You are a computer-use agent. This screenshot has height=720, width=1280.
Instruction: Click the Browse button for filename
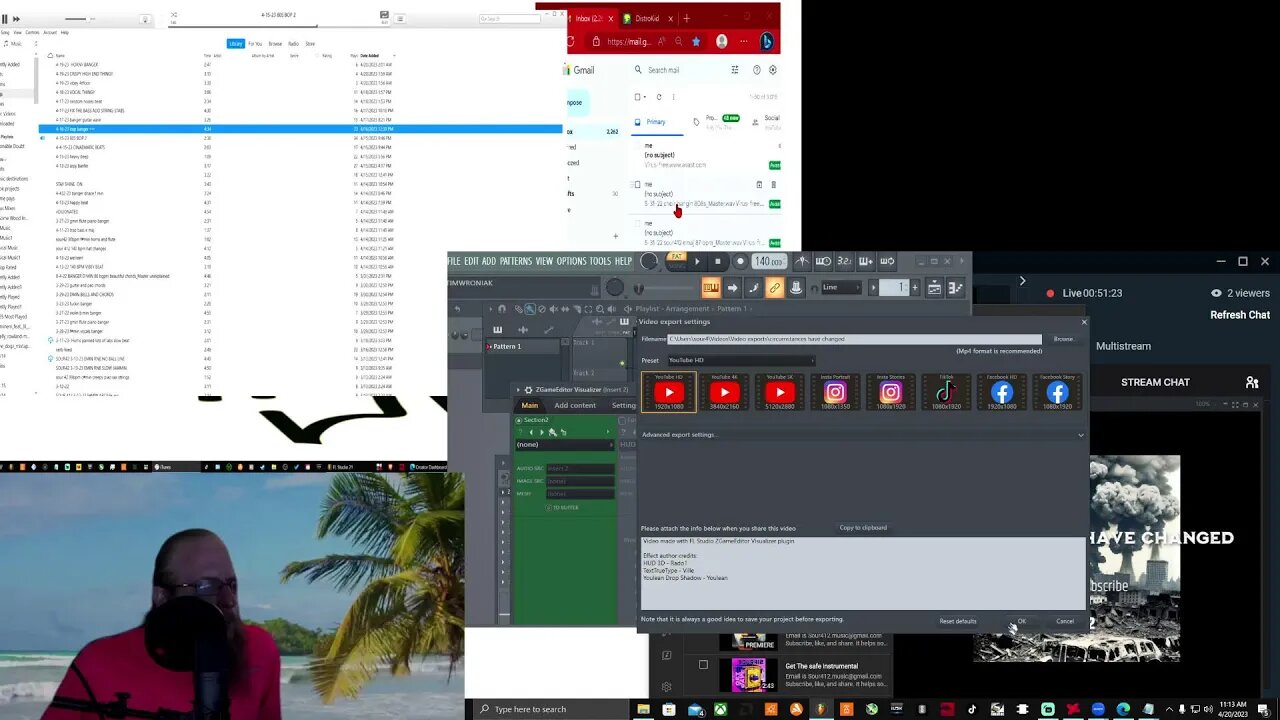pos(1063,339)
